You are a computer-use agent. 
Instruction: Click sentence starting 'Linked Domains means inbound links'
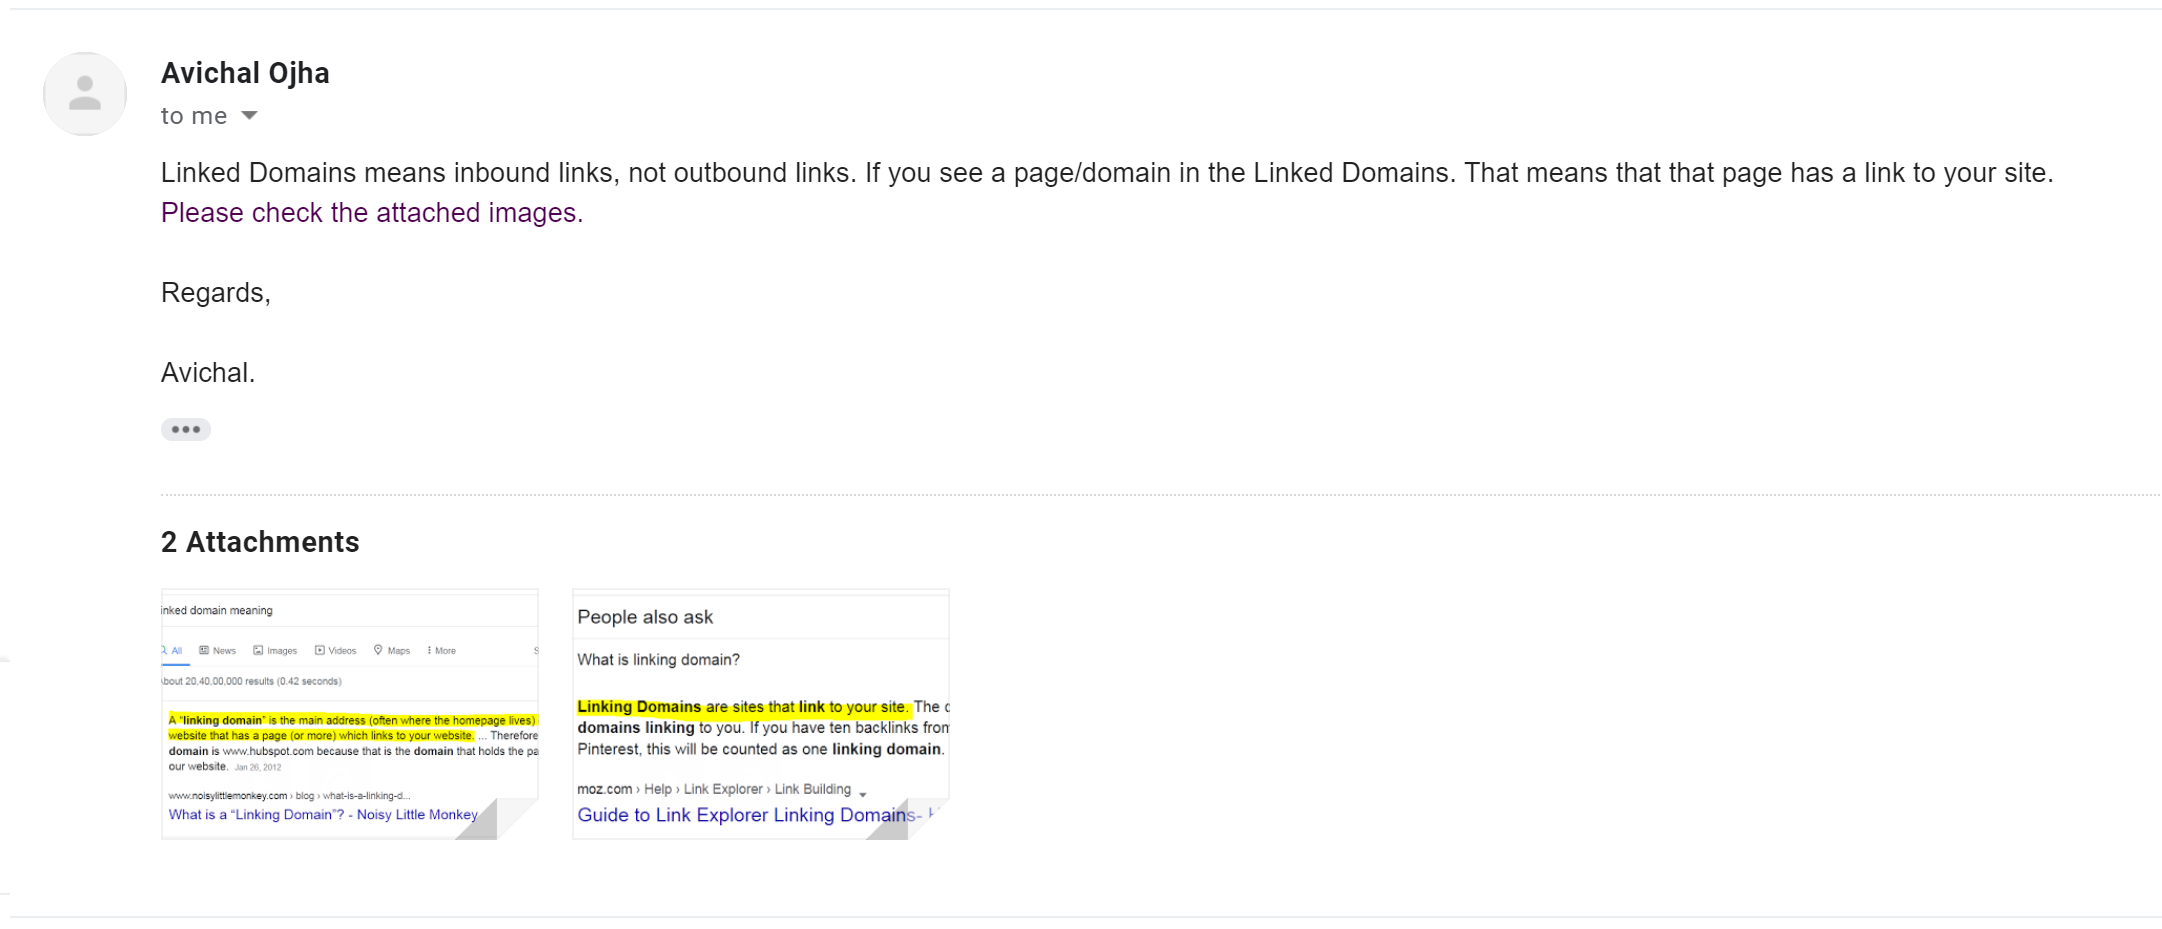1107,173
